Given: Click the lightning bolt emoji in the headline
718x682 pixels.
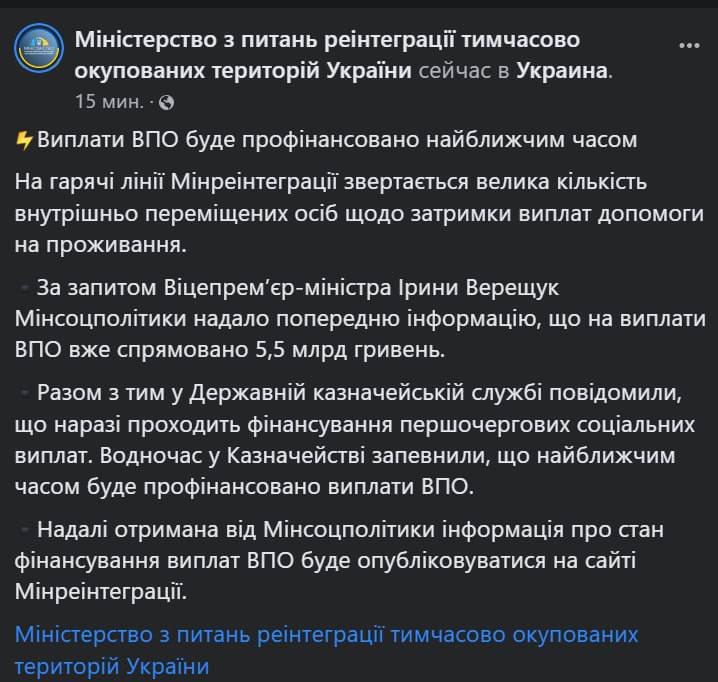Looking at the screenshot, I should pos(25,140).
